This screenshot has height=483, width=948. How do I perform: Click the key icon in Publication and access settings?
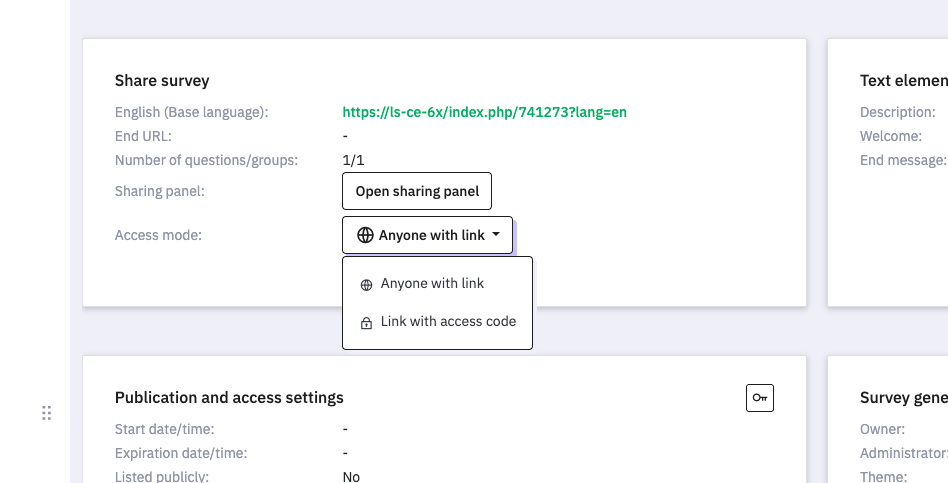click(760, 398)
